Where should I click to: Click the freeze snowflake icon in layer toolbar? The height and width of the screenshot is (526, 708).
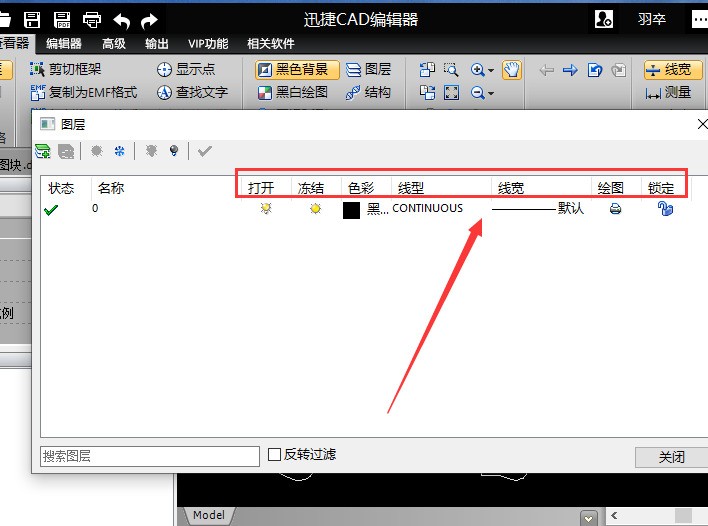120,151
